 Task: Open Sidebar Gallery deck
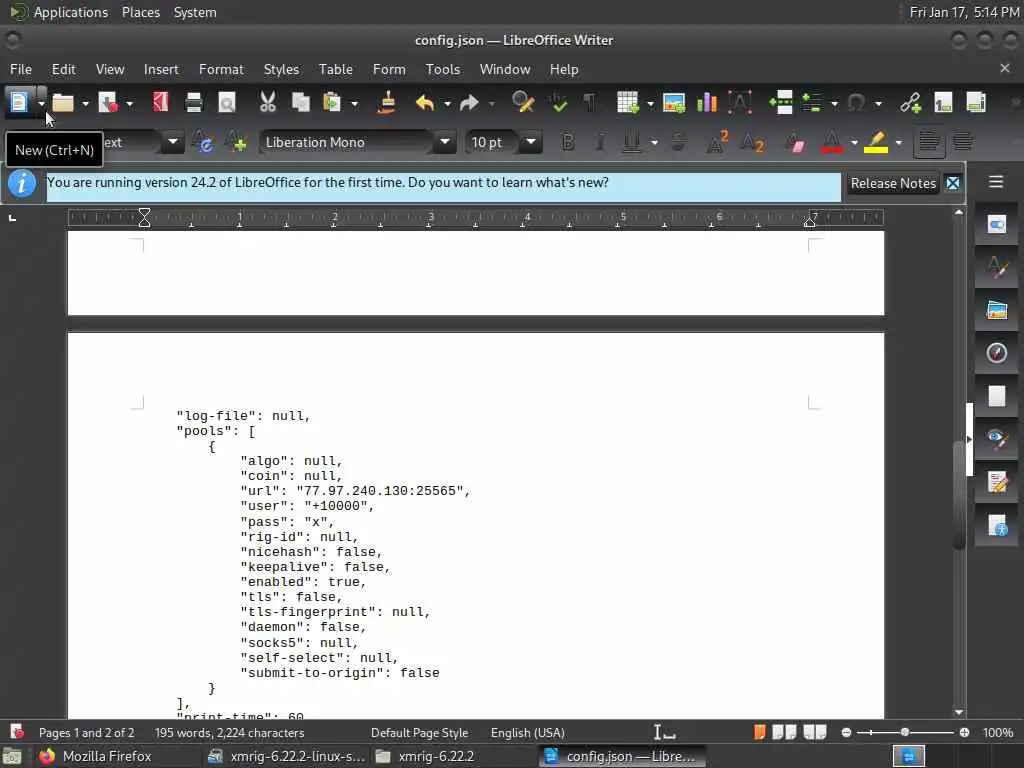pos(997,310)
